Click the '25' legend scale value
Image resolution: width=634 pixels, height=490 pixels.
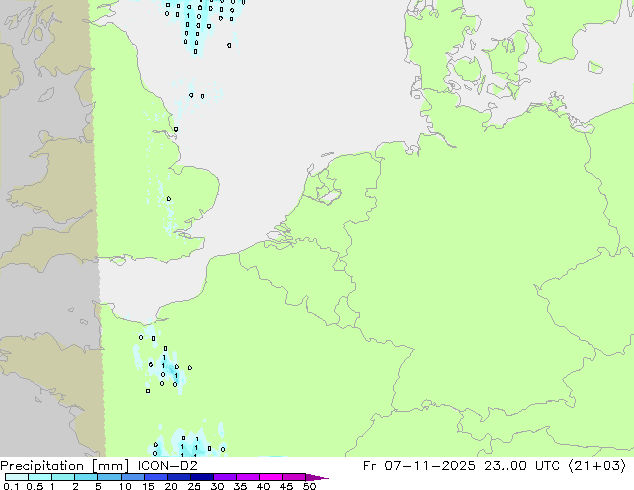[x=194, y=486]
